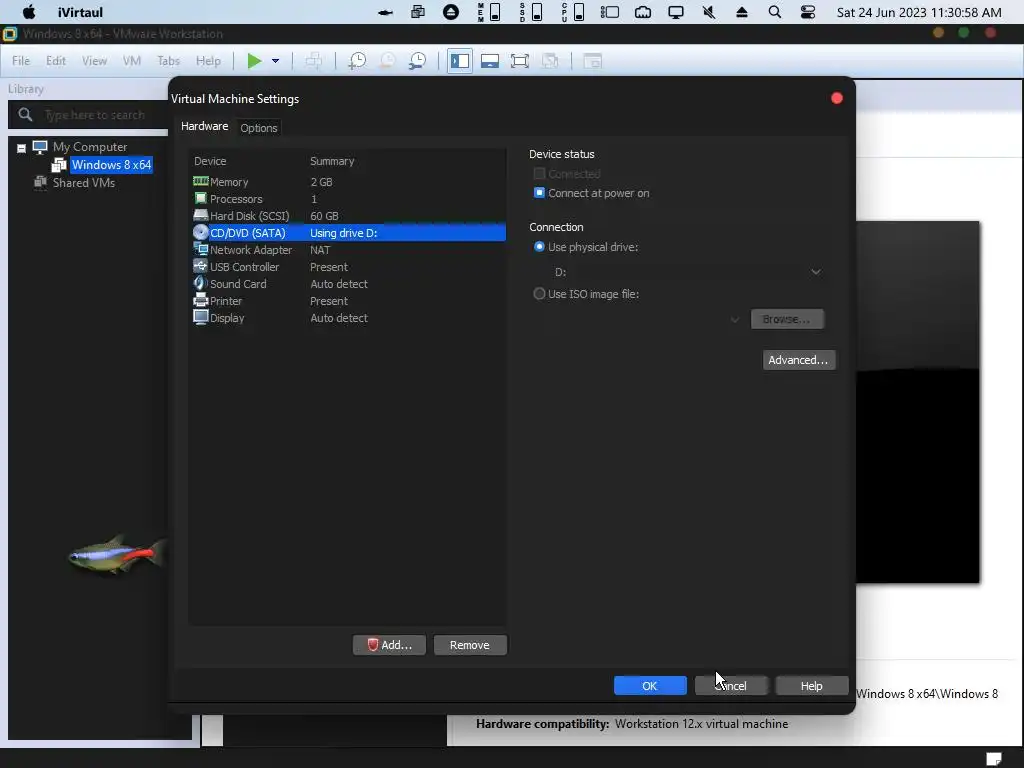The height and width of the screenshot is (768, 1024).
Task: Select the Memory device row
Action: (349, 182)
